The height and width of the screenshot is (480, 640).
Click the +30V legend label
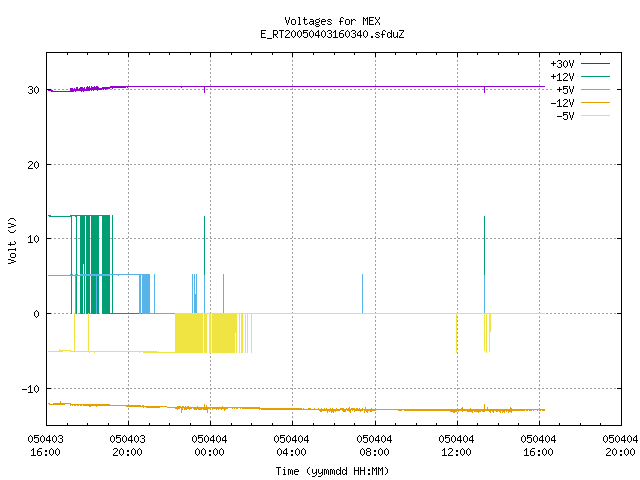click(562, 64)
